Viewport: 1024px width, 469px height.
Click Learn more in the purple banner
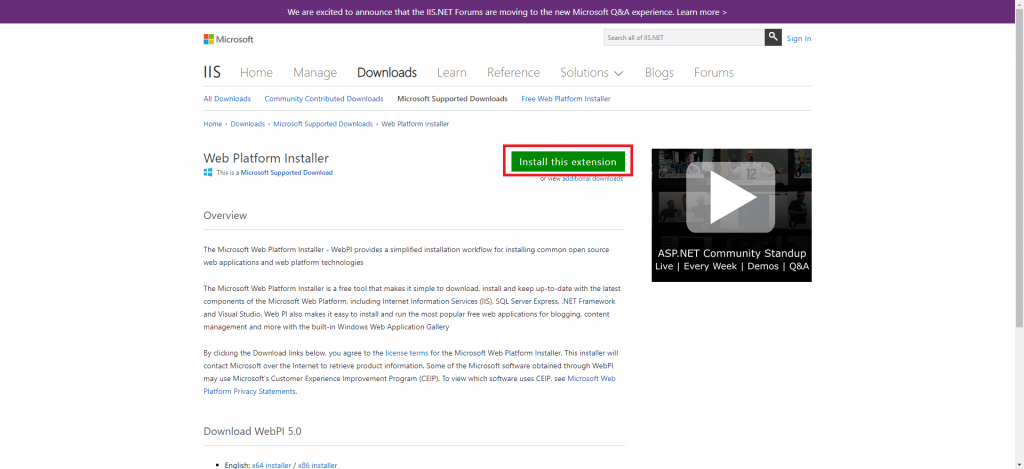pyautogui.click(x=702, y=12)
